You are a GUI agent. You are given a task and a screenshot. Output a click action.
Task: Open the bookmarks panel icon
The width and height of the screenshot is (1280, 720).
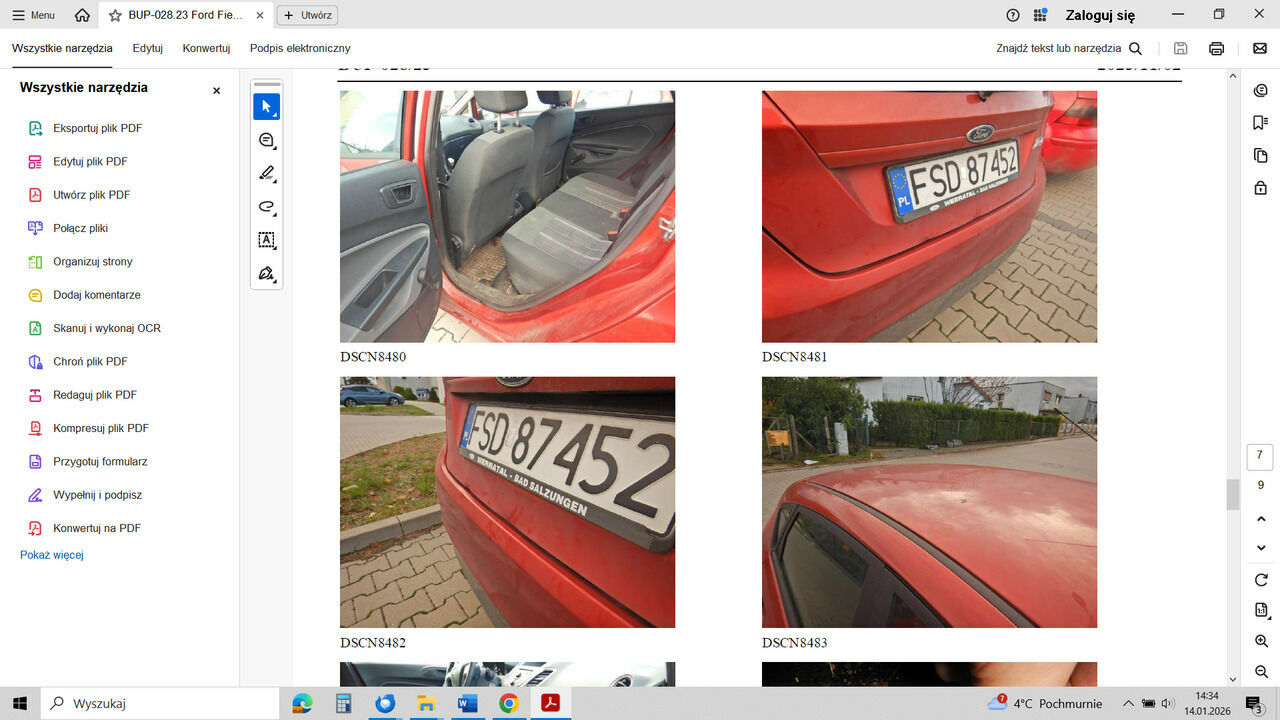(1260, 123)
